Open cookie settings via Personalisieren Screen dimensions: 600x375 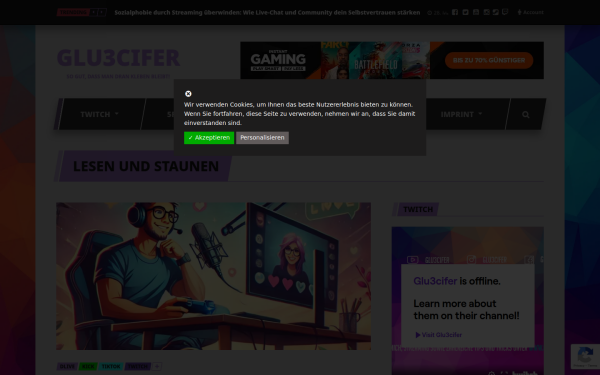point(262,138)
